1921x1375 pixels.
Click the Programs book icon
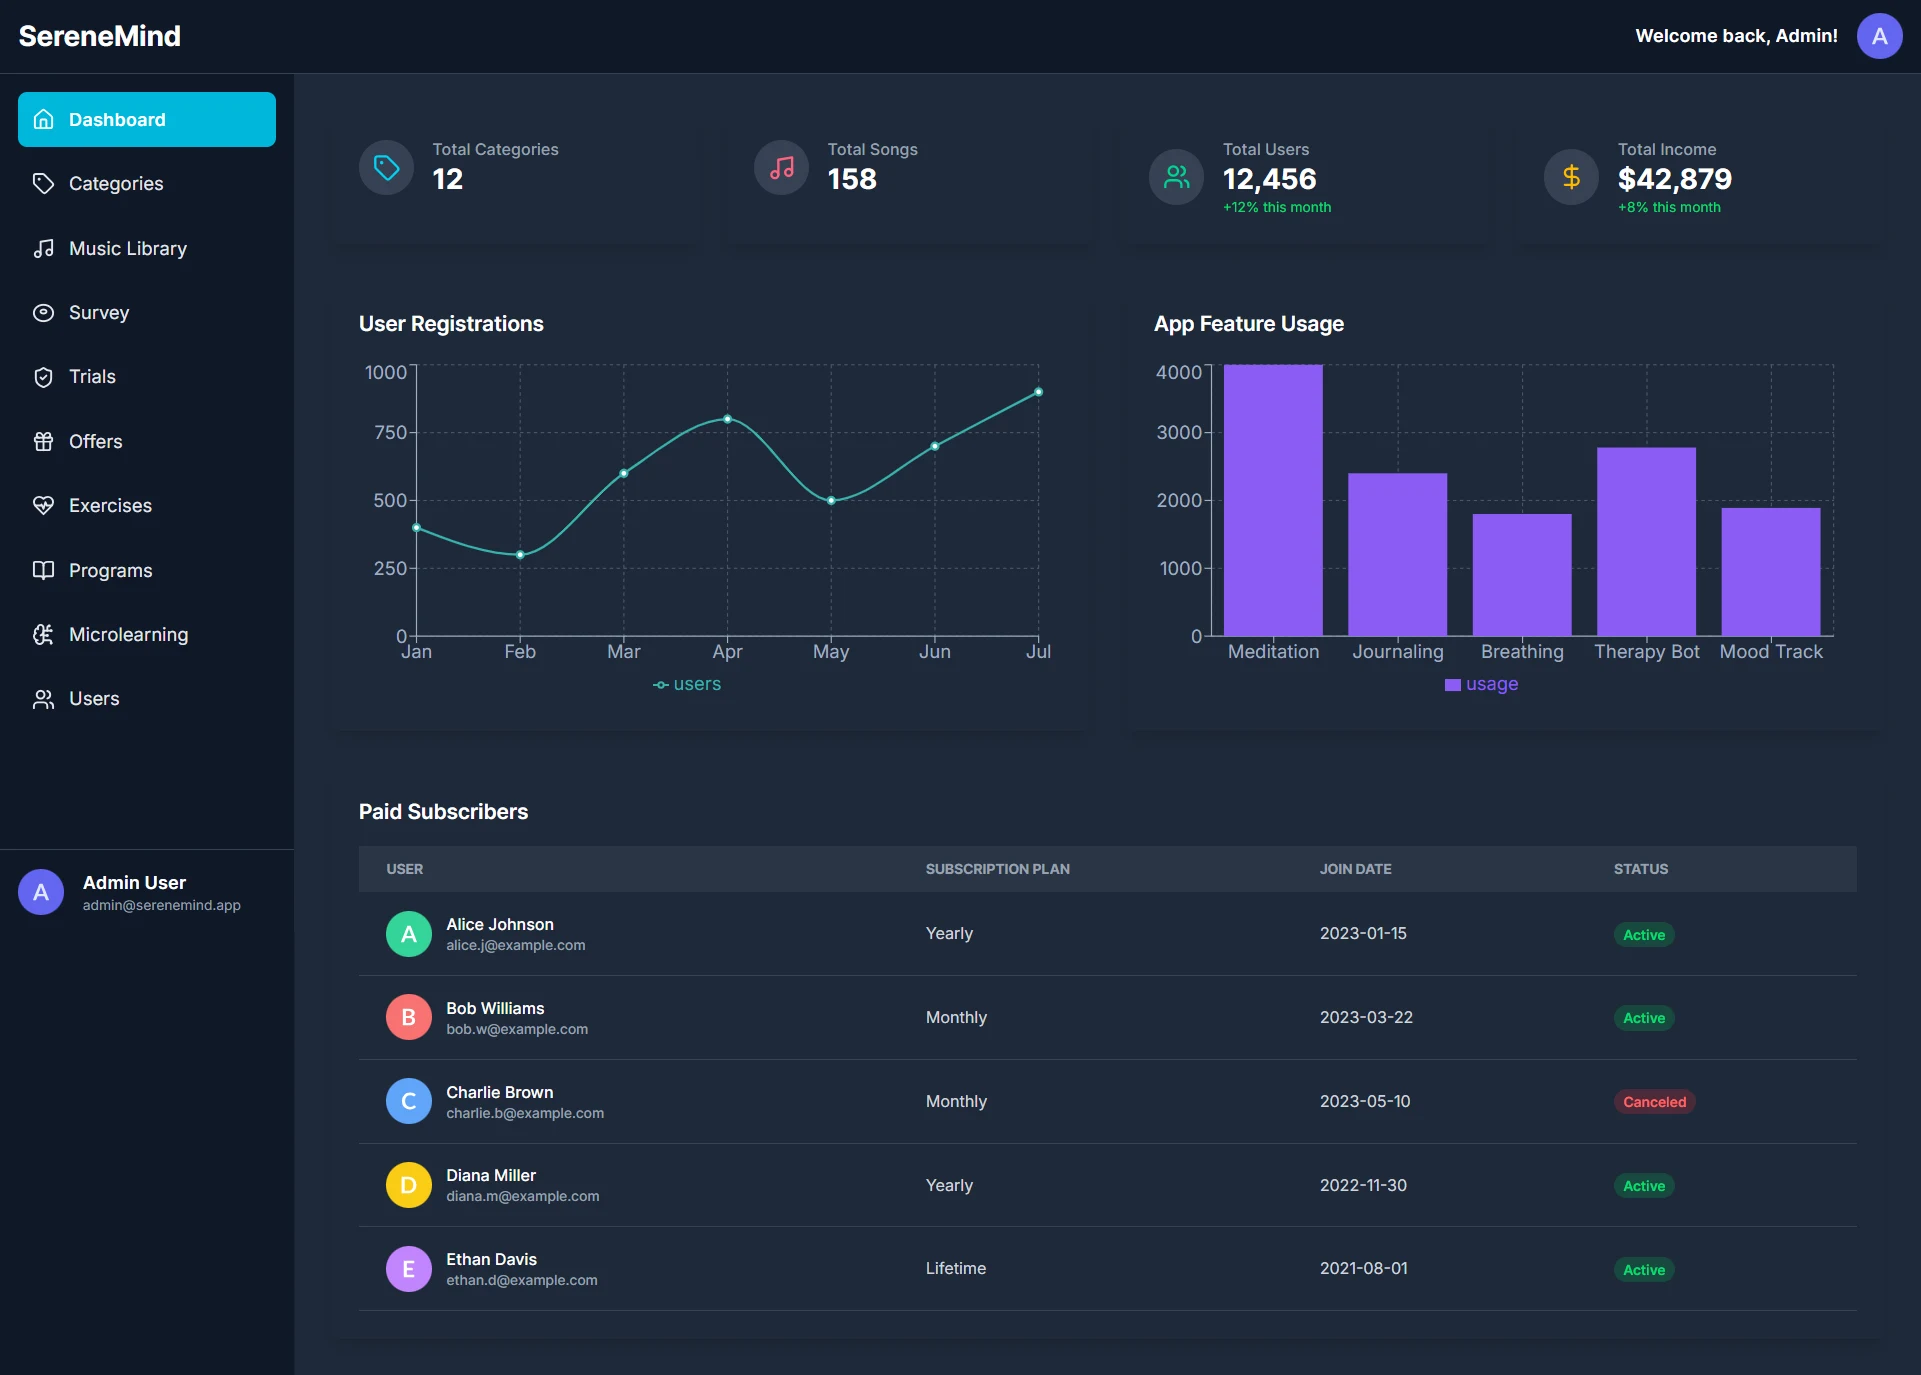coord(43,570)
